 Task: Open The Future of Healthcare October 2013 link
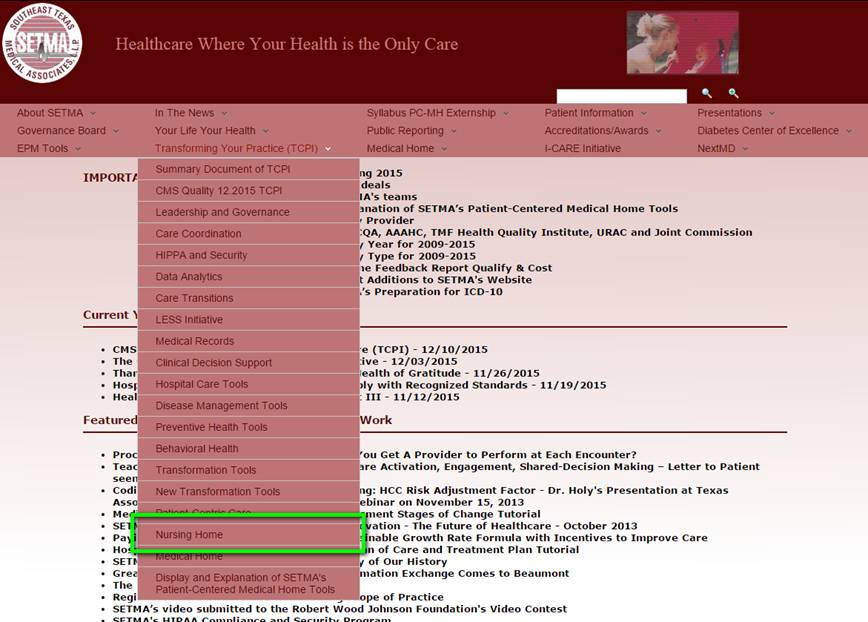pyautogui.click(x=499, y=526)
